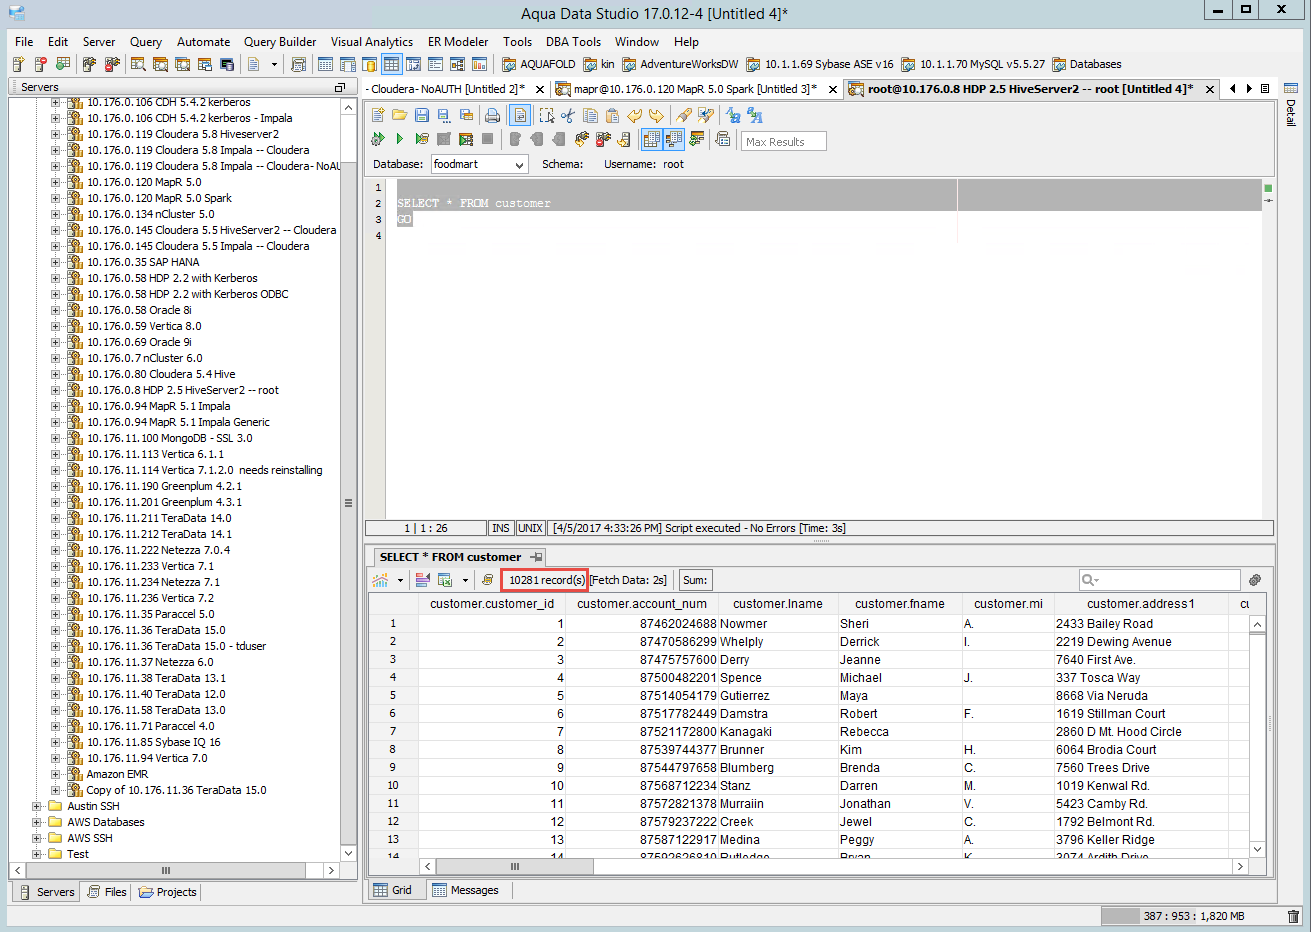Open folder icon in editor toolbar

click(x=399, y=116)
